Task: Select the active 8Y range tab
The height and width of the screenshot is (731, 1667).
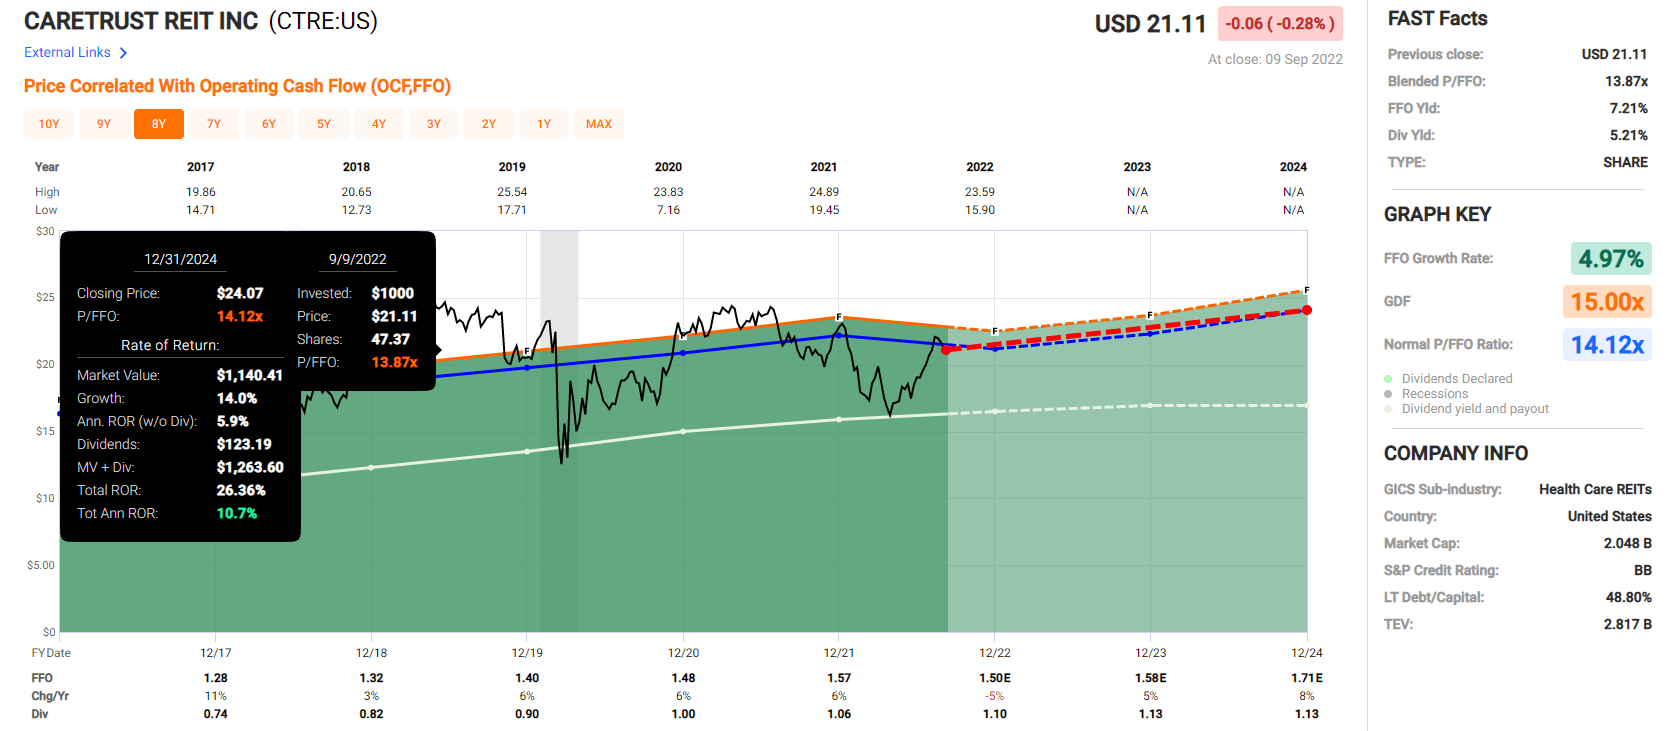Action: (159, 124)
